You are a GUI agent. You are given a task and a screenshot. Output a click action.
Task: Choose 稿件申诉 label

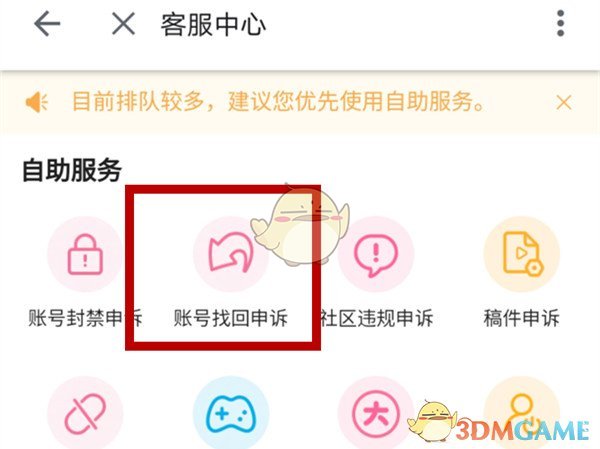(522, 318)
